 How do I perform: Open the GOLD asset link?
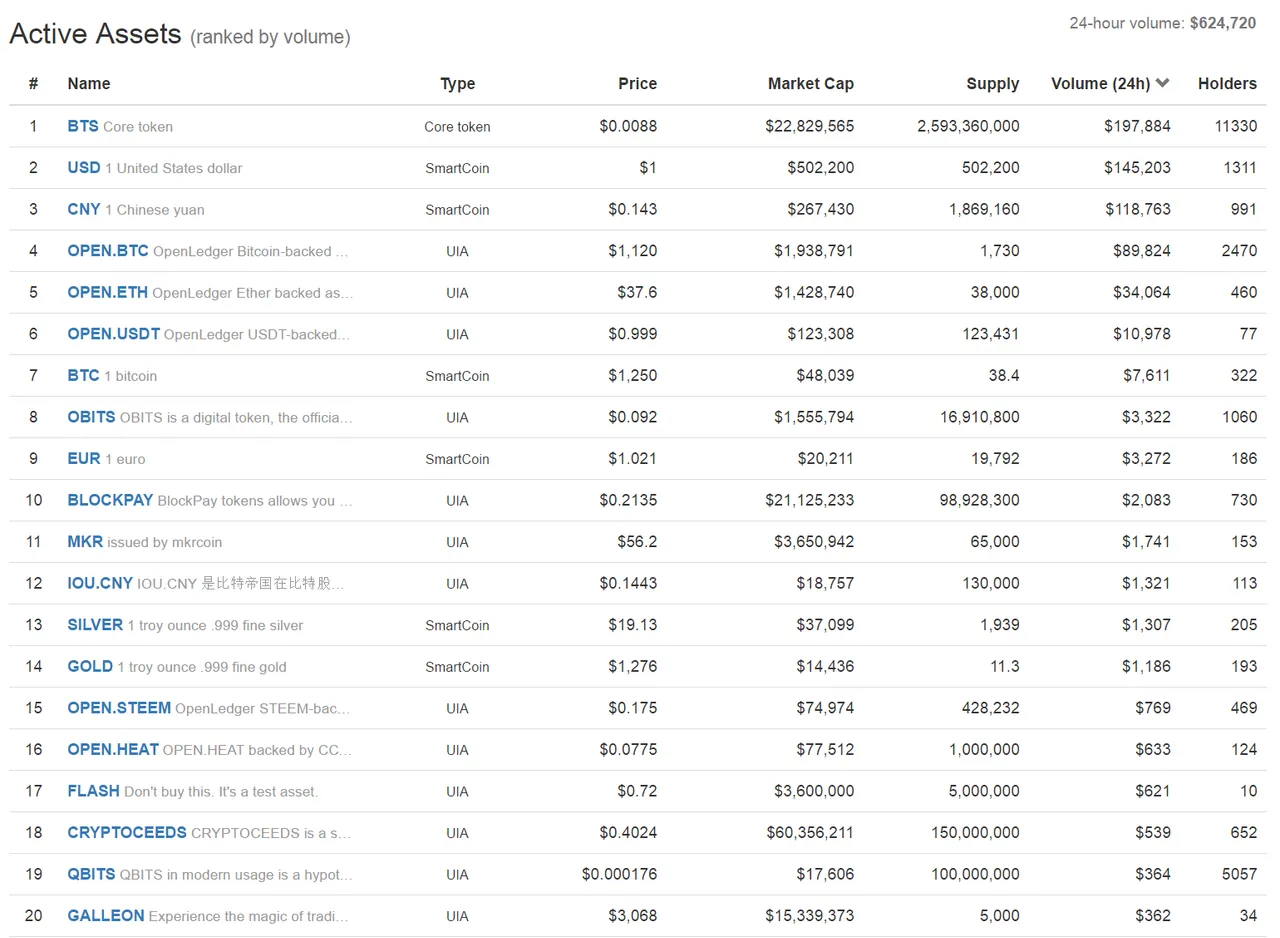[x=90, y=666]
